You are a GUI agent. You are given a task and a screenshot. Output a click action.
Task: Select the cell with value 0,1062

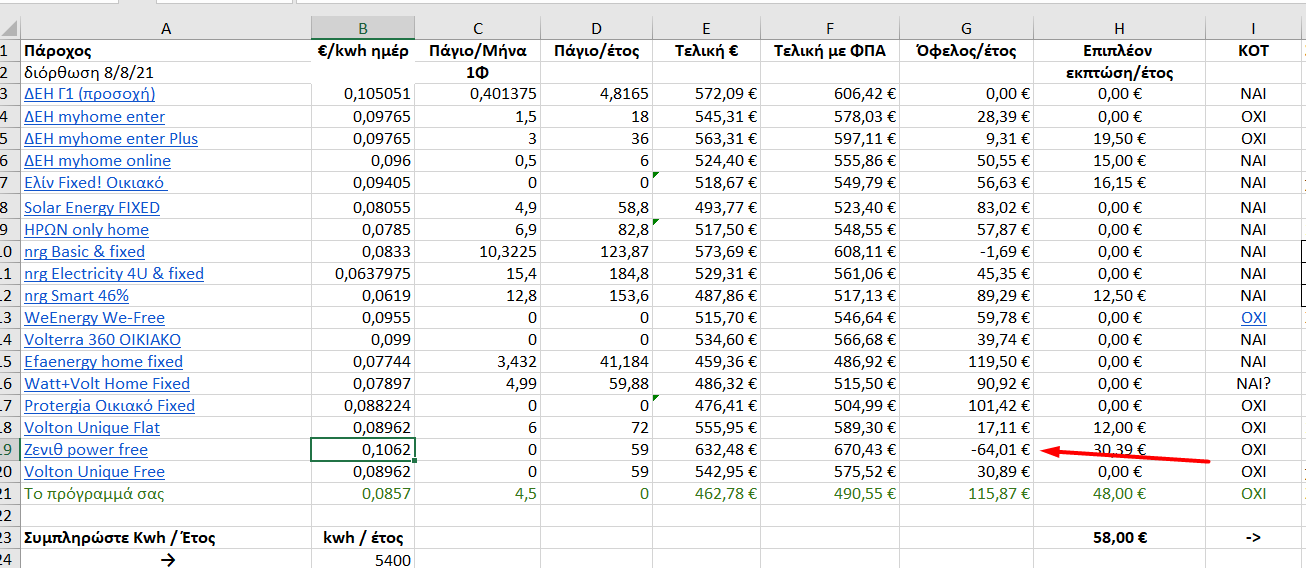(x=362, y=450)
